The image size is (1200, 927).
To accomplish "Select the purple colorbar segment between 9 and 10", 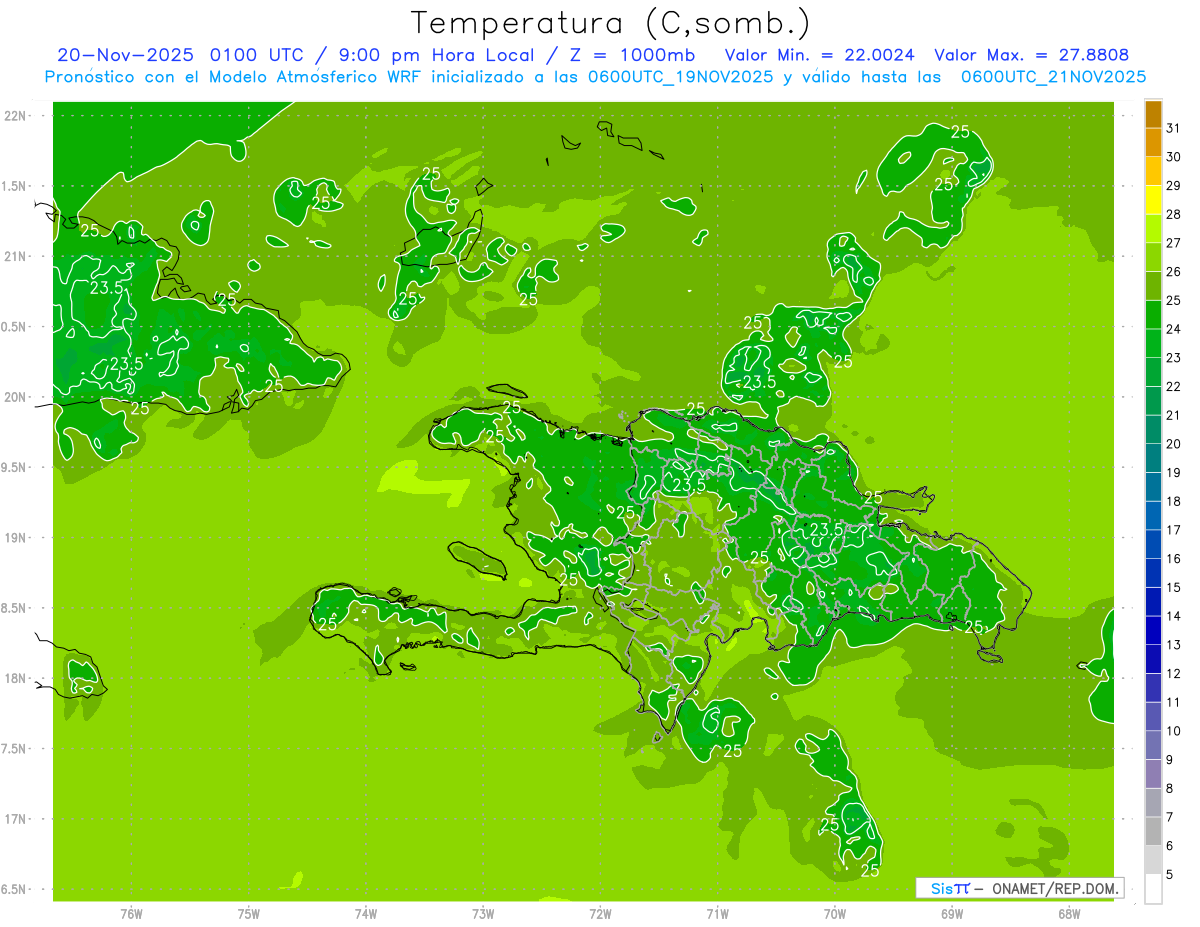I will tap(1153, 746).
